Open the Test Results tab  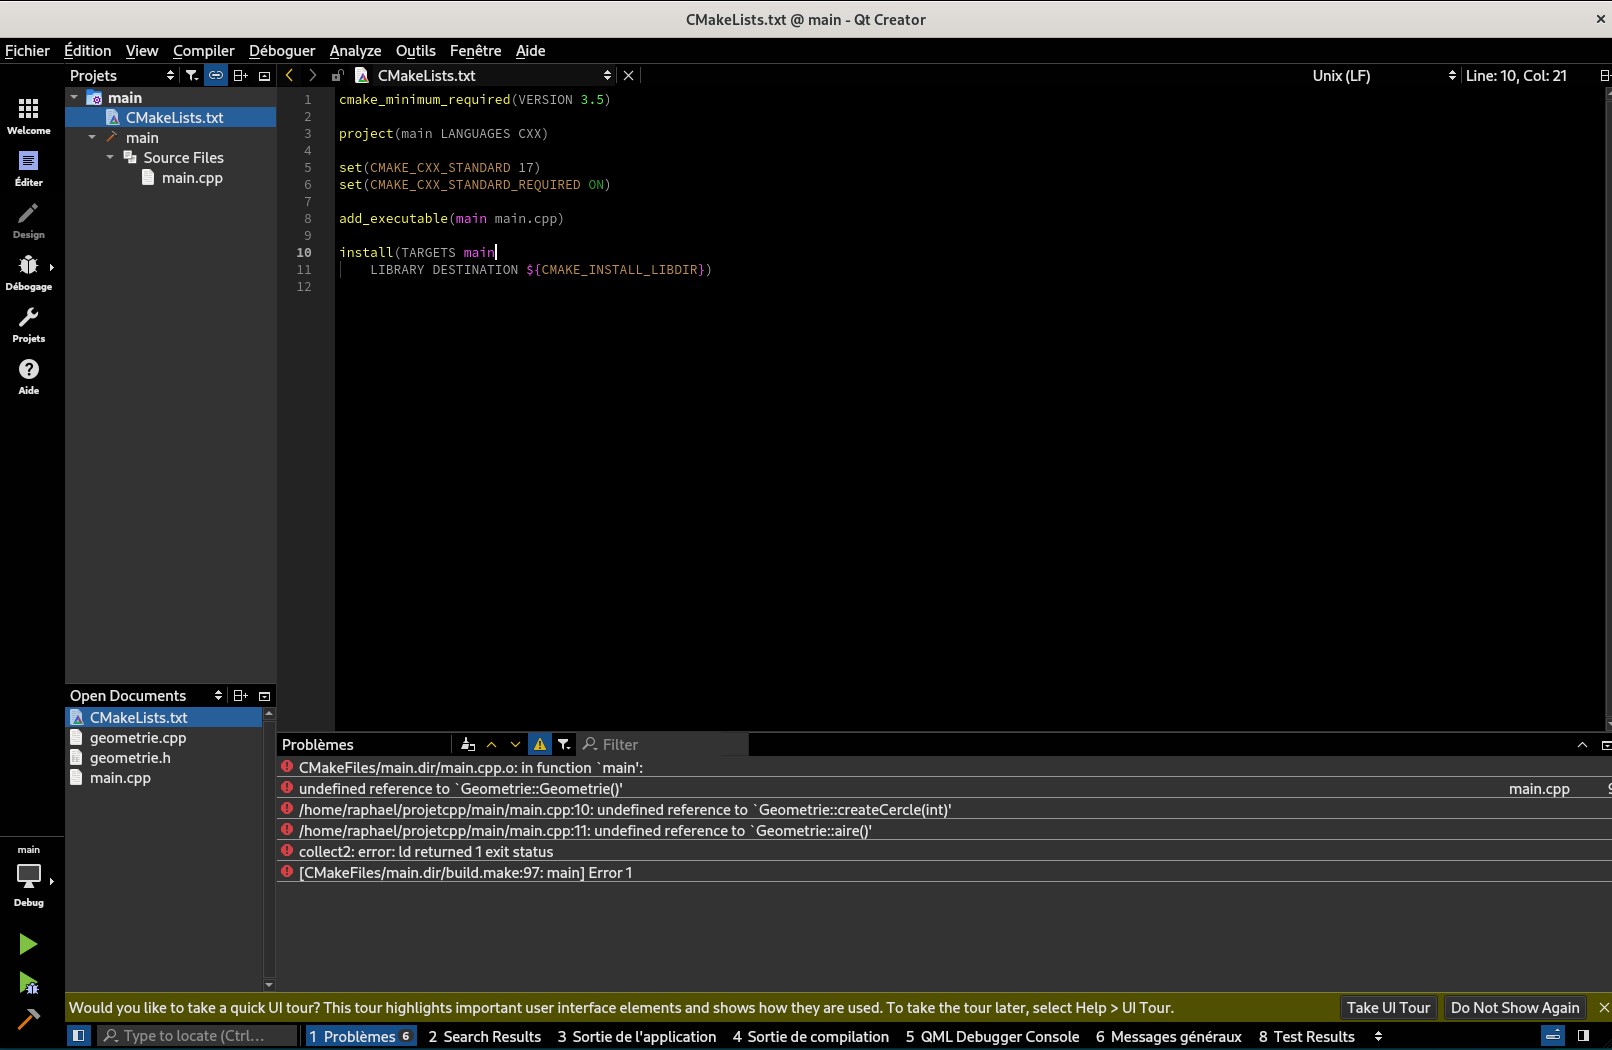[1306, 1036]
